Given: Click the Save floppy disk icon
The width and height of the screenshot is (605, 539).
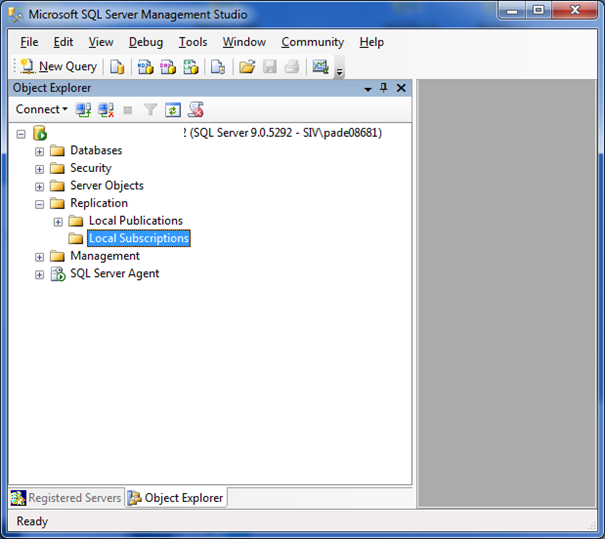Looking at the screenshot, I should tap(270, 67).
